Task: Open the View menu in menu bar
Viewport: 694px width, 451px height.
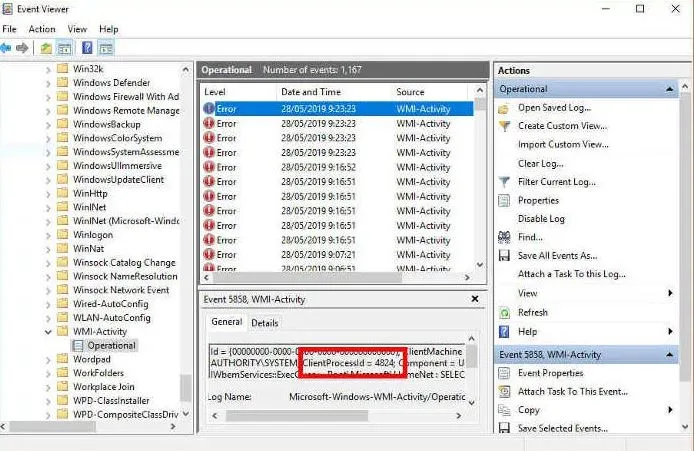Action: (x=77, y=29)
